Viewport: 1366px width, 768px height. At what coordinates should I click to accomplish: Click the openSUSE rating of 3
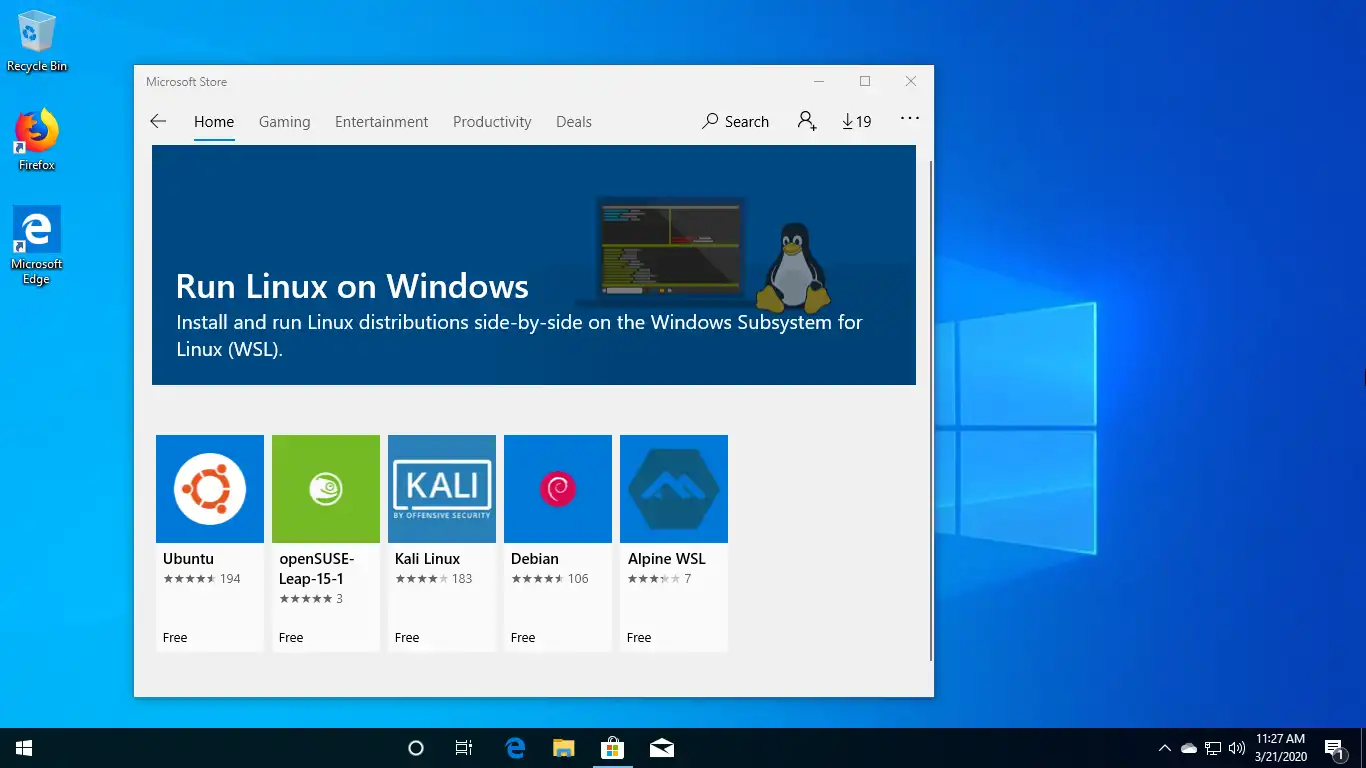[x=311, y=599]
